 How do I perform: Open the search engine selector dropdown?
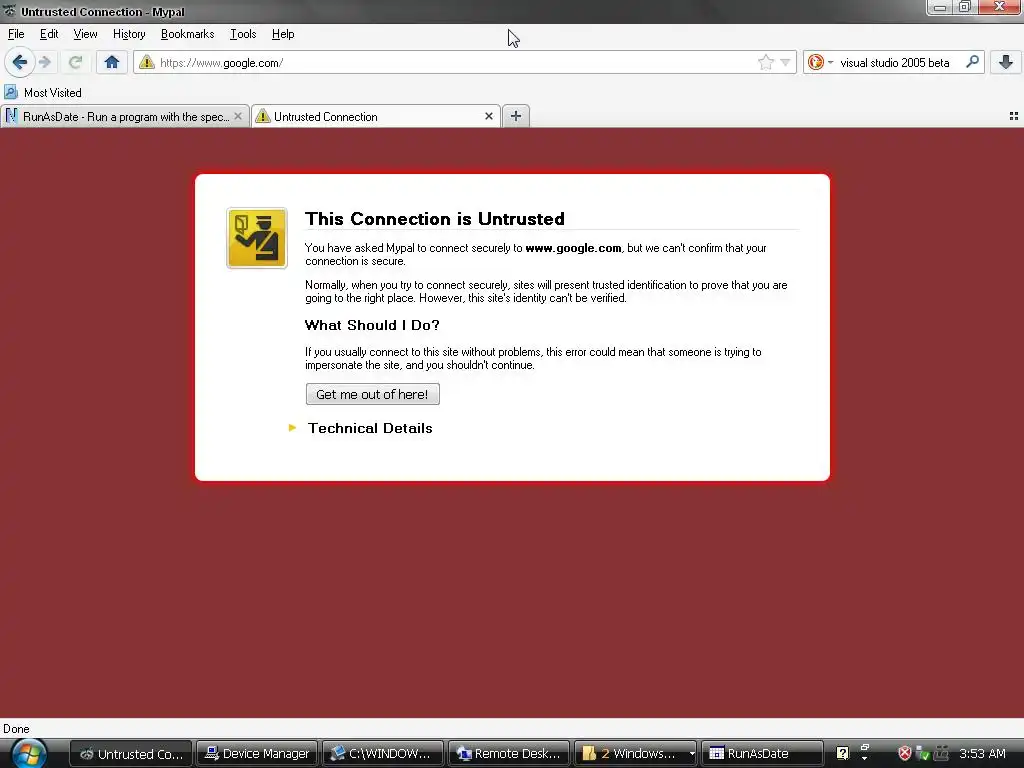point(820,62)
